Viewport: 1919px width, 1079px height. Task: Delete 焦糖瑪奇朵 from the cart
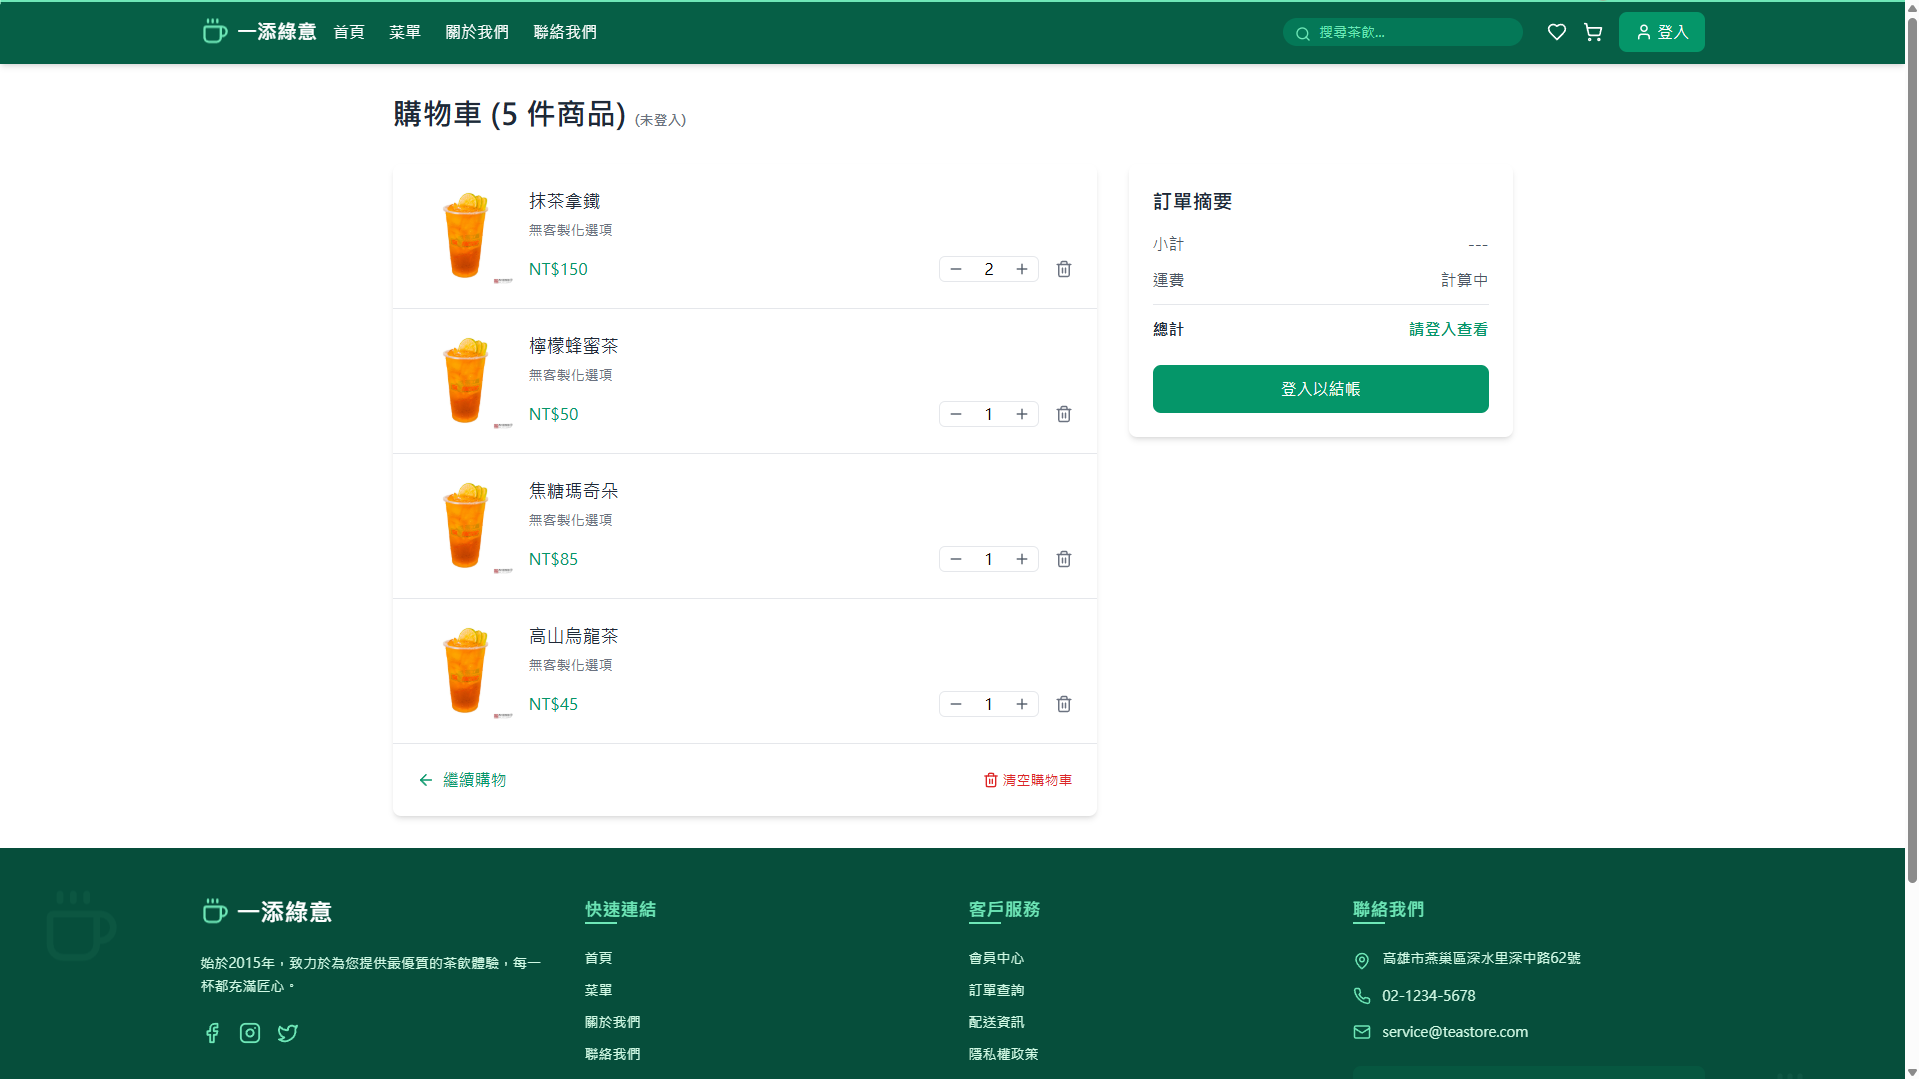tap(1064, 559)
